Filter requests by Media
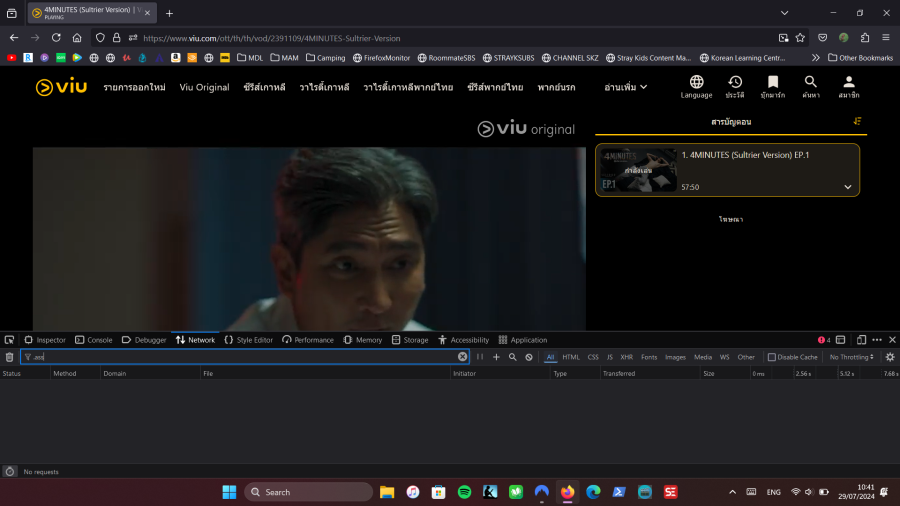Image resolution: width=900 pixels, height=506 pixels. click(x=703, y=357)
